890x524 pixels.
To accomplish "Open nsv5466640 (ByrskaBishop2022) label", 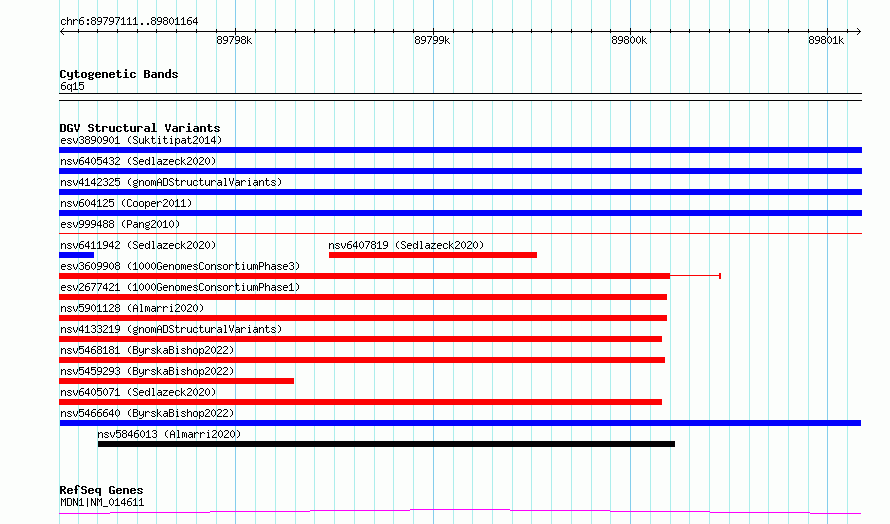I will [147, 413].
